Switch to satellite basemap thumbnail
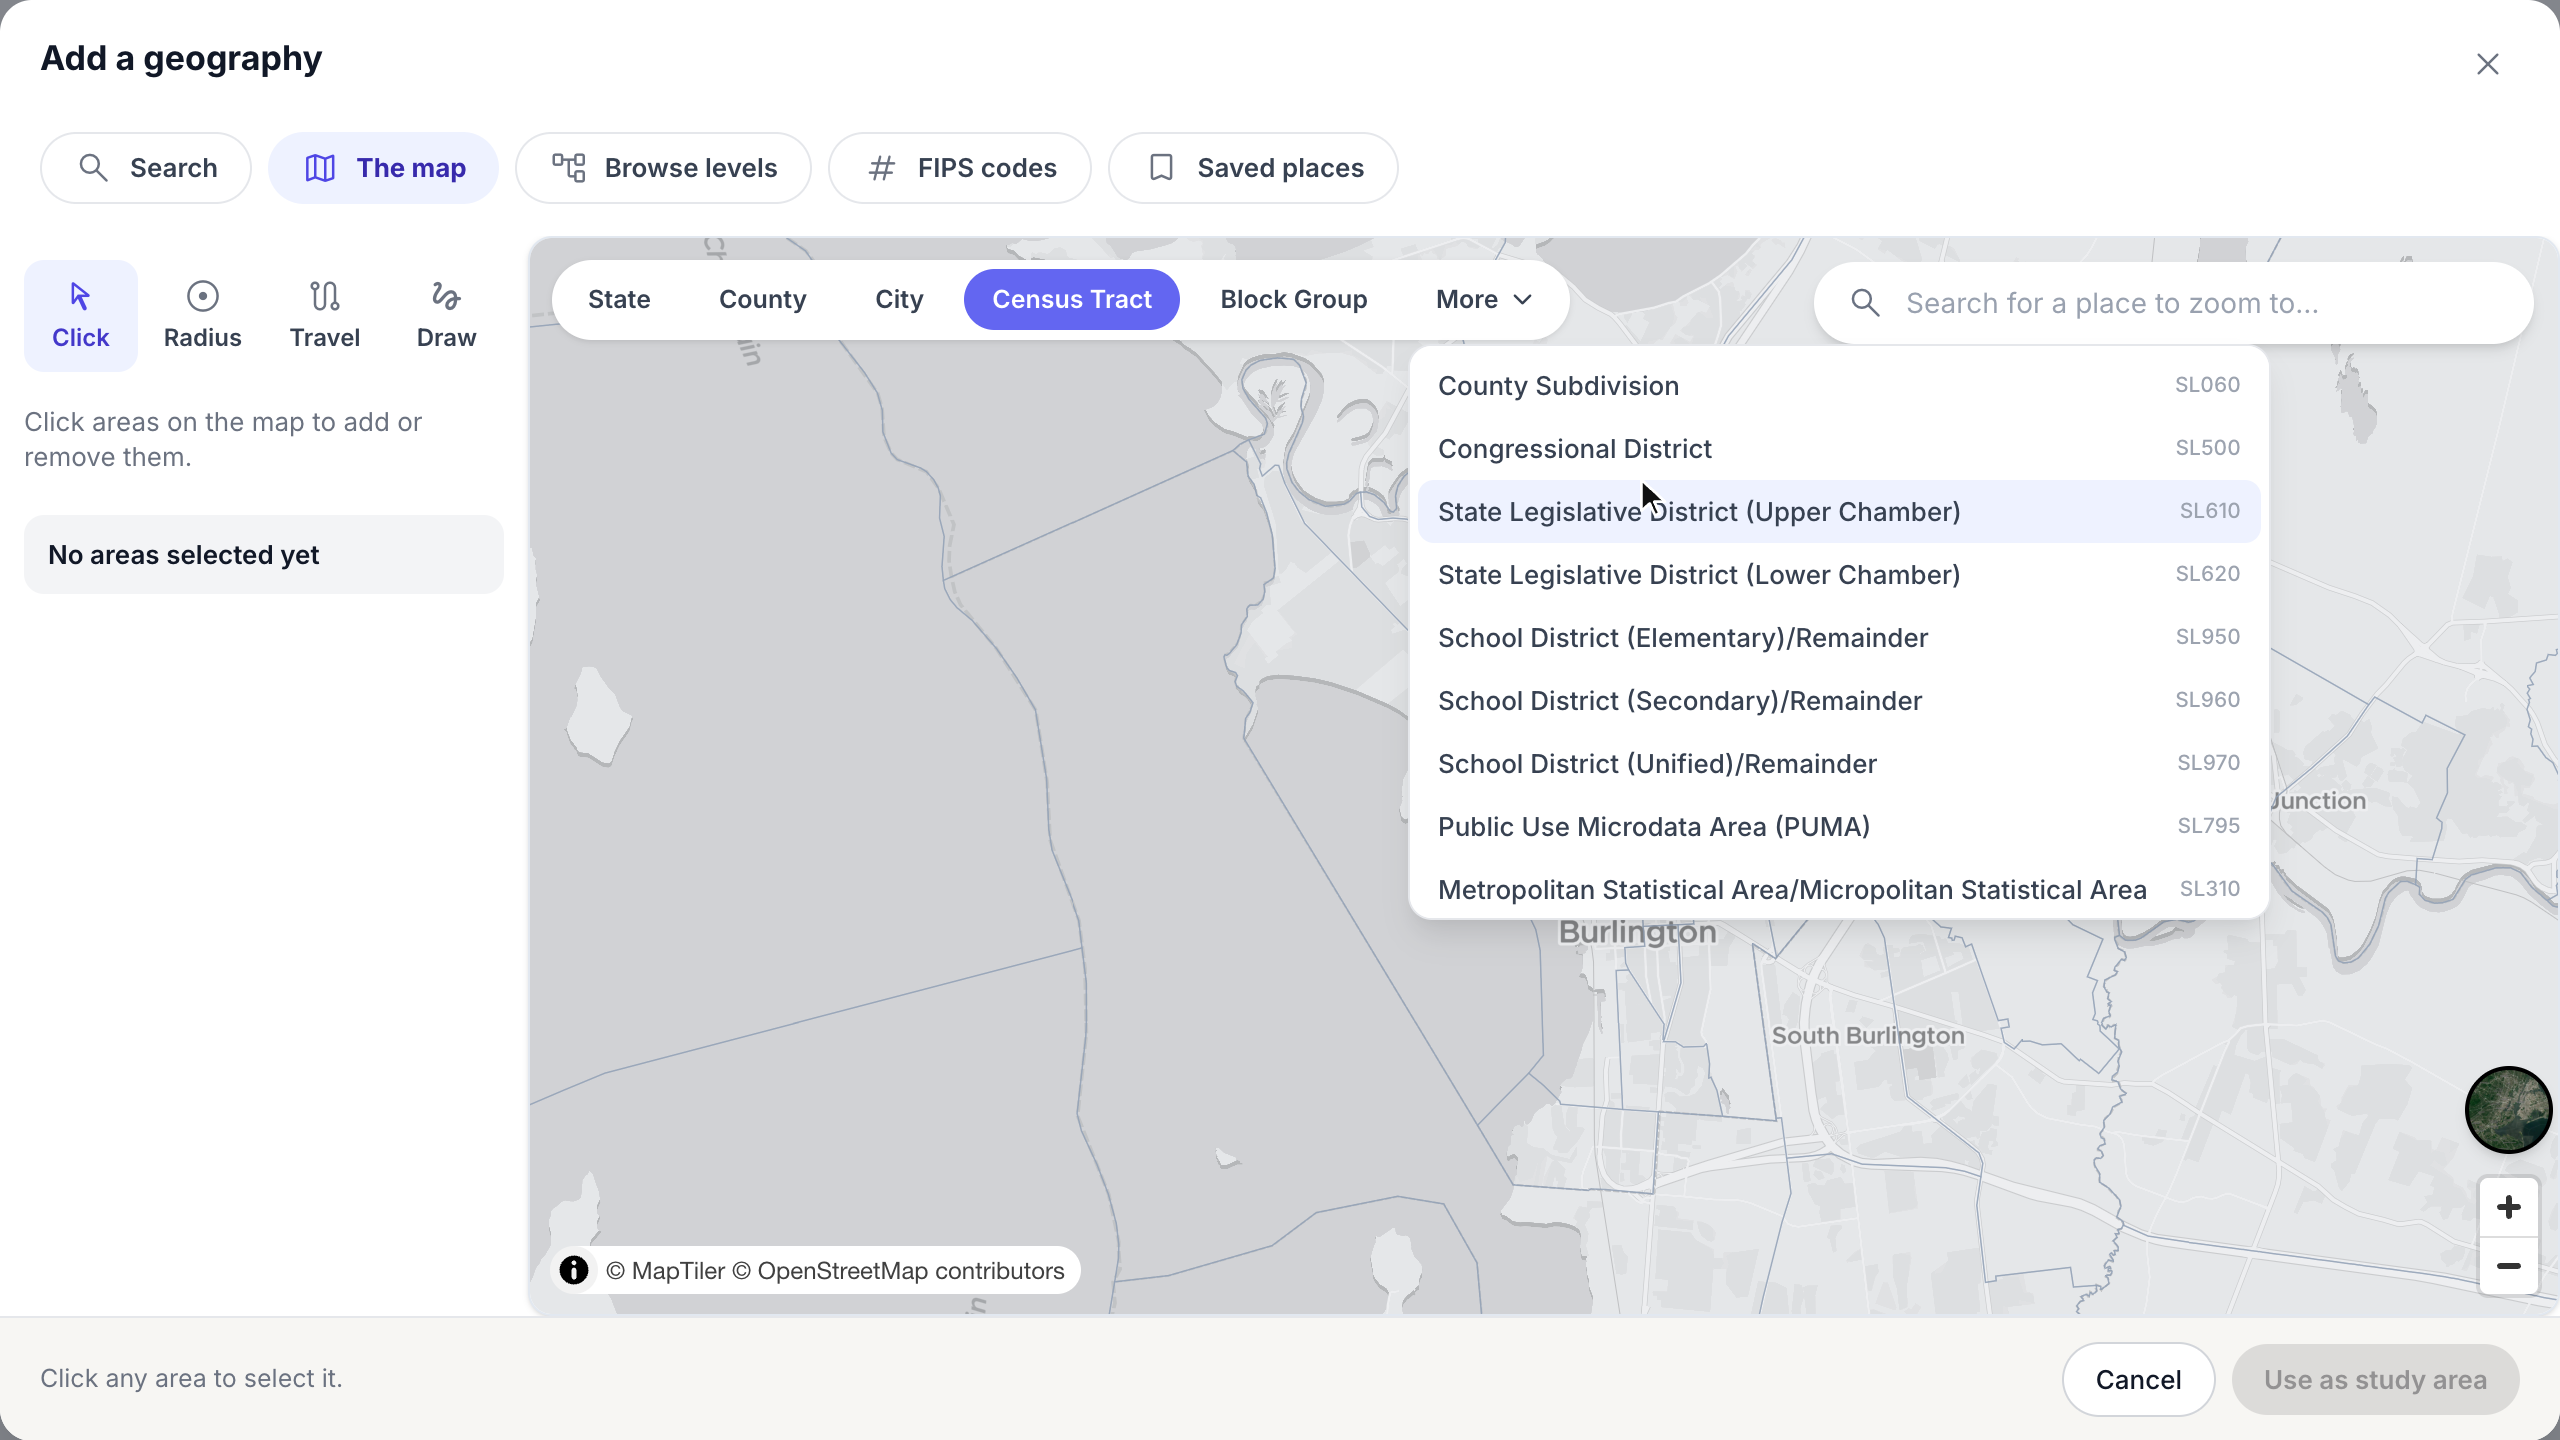Screen dimensions: 2560x1440 click(x=2508, y=1110)
